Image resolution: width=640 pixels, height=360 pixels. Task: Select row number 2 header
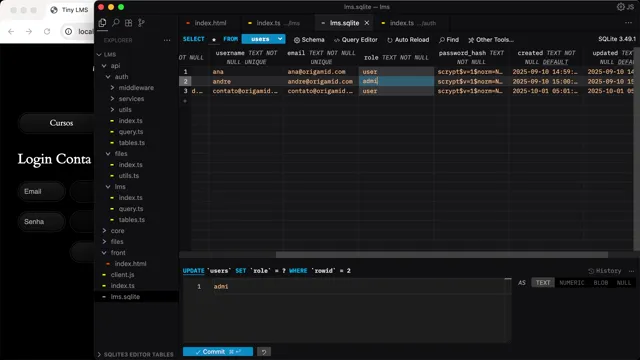coord(185,81)
